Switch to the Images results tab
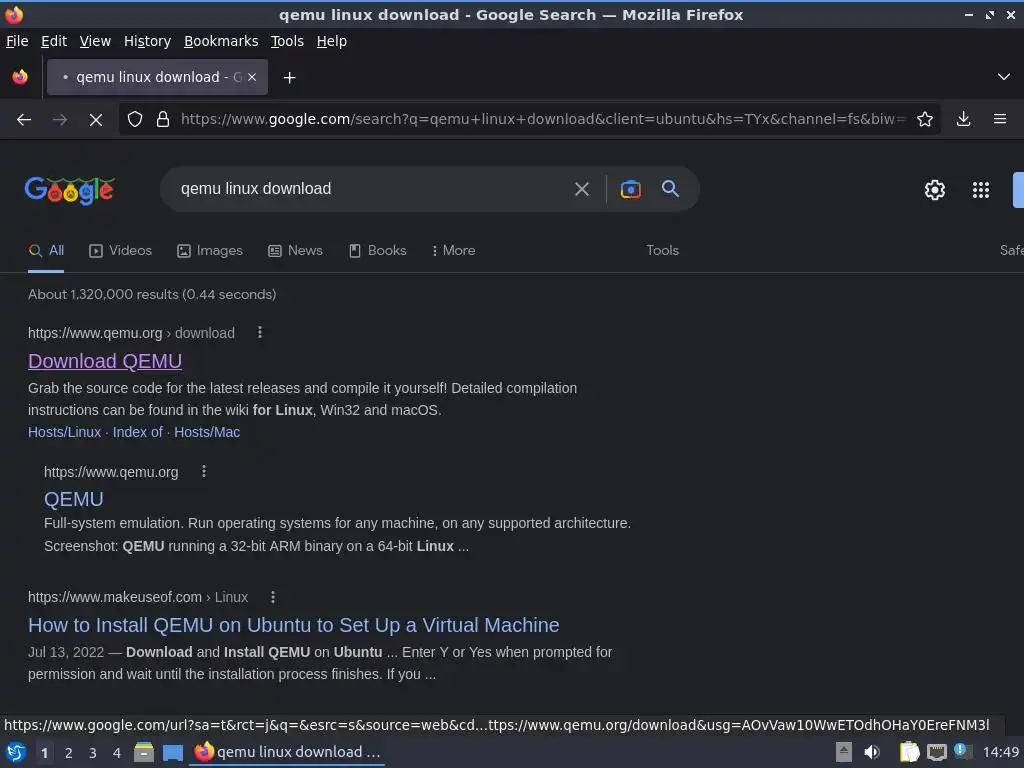The width and height of the screenshot is (1024, 768). tap(210, 251)
